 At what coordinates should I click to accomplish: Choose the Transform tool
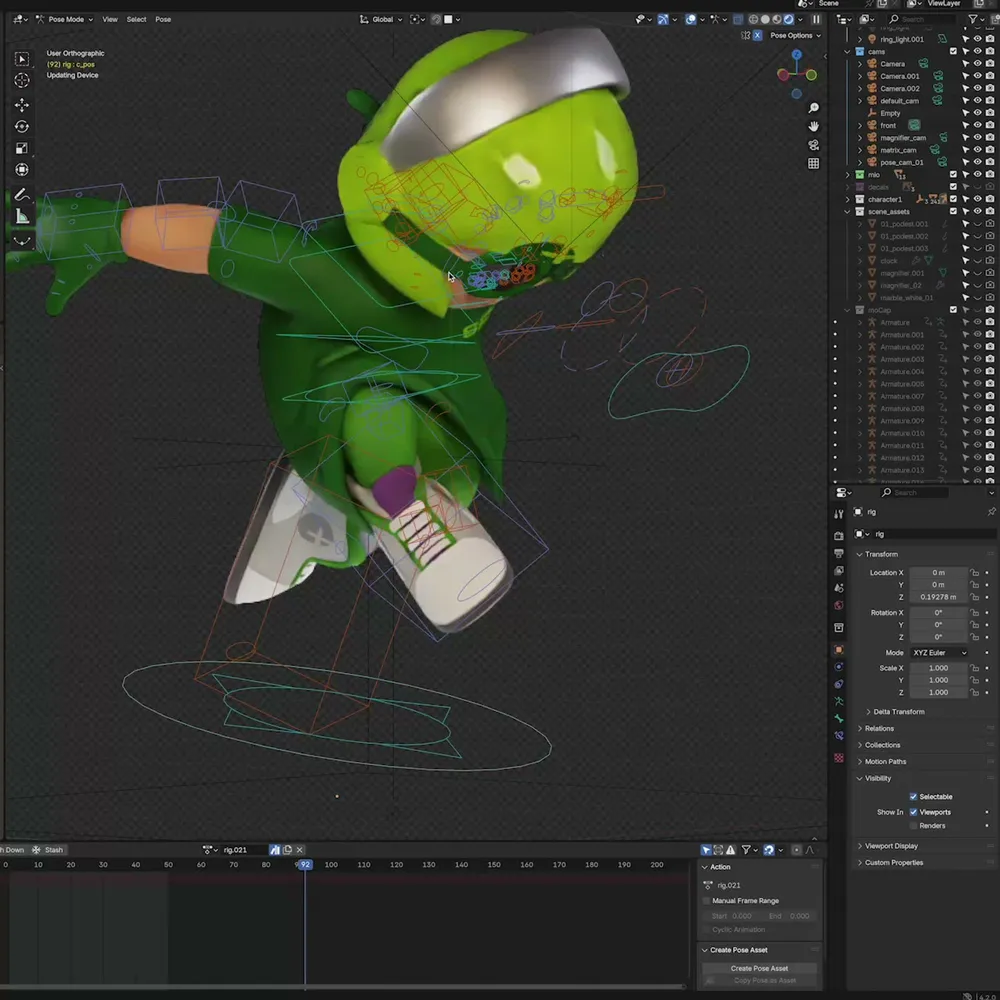click(x=22, y=170)
